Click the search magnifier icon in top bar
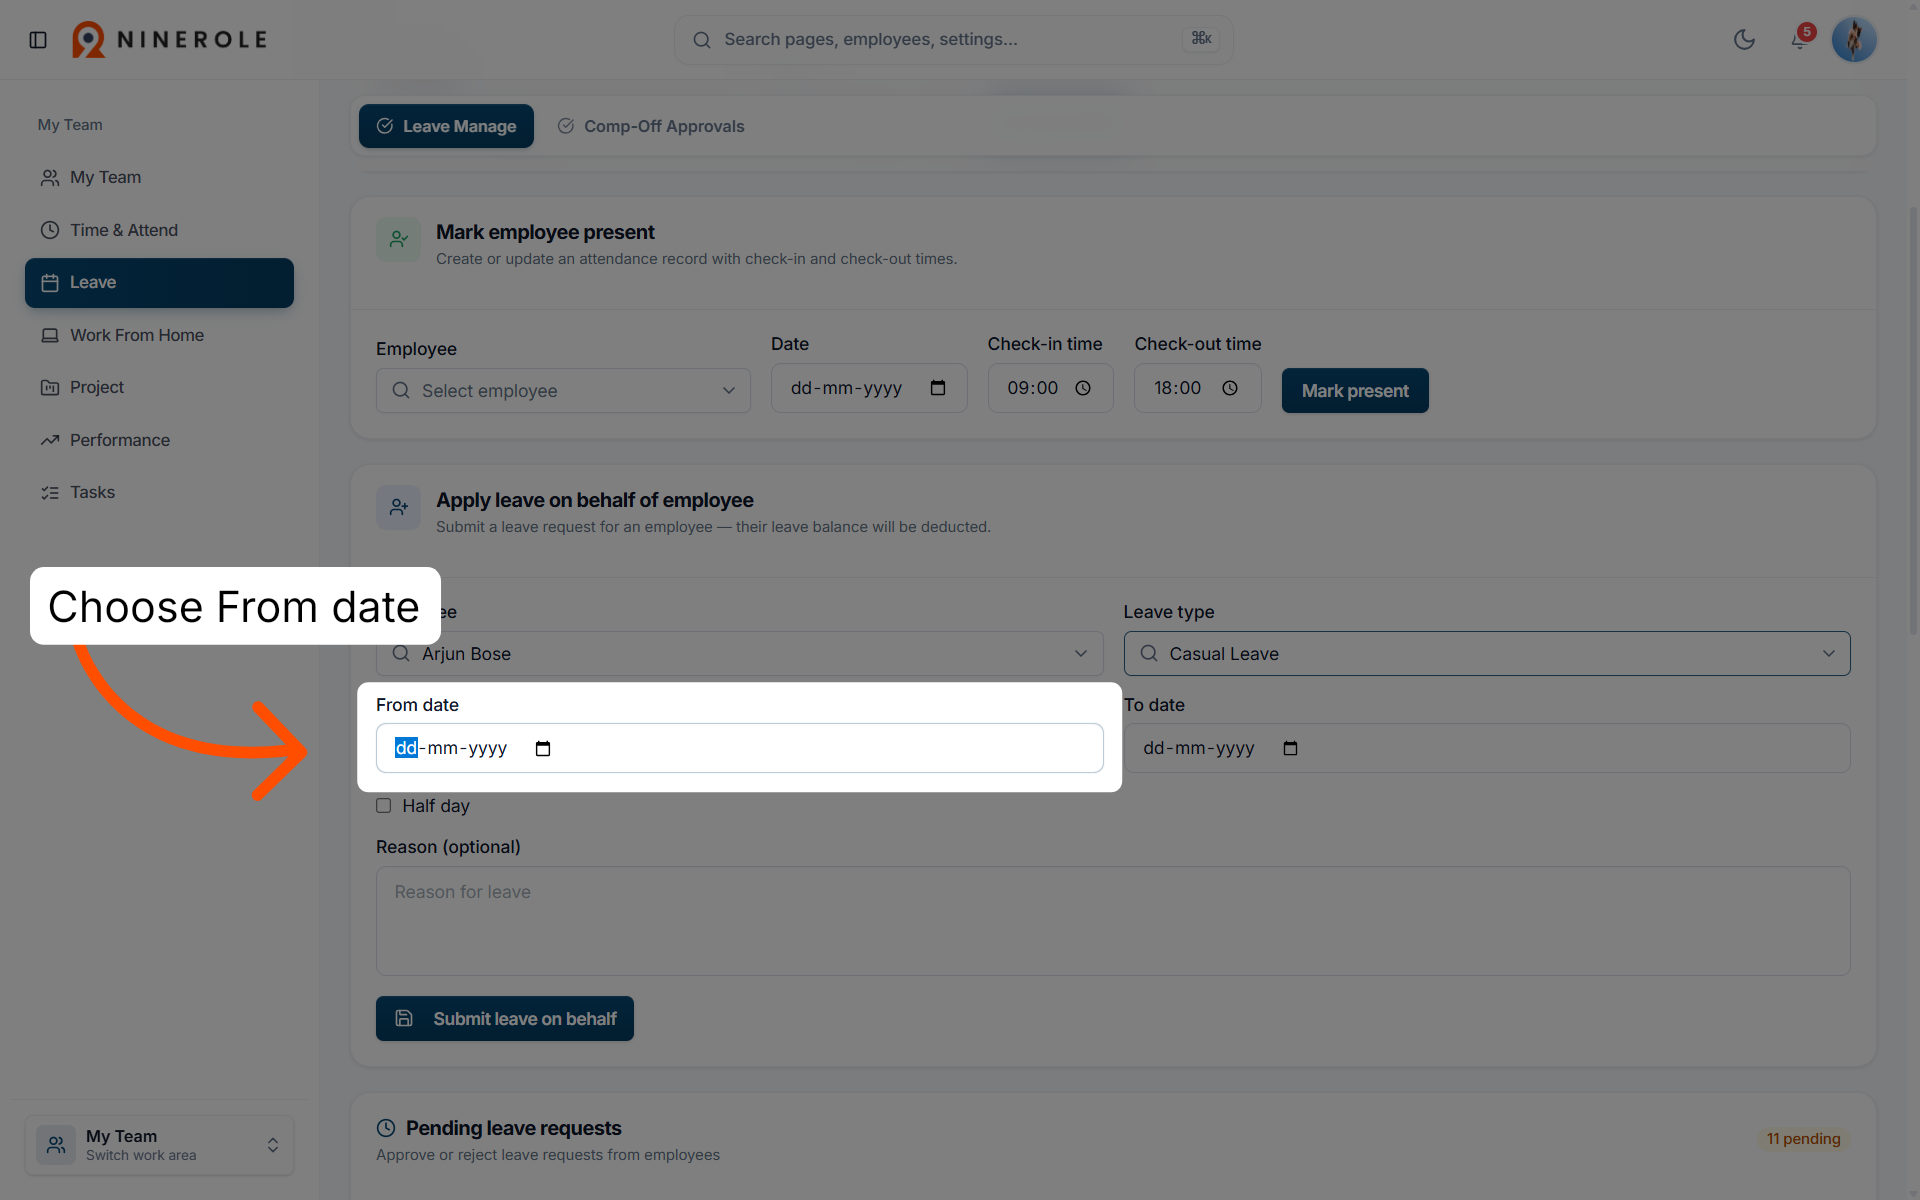Image resolution: width=1920 pixels, height=1200 pixels. [x=702, y=40]
